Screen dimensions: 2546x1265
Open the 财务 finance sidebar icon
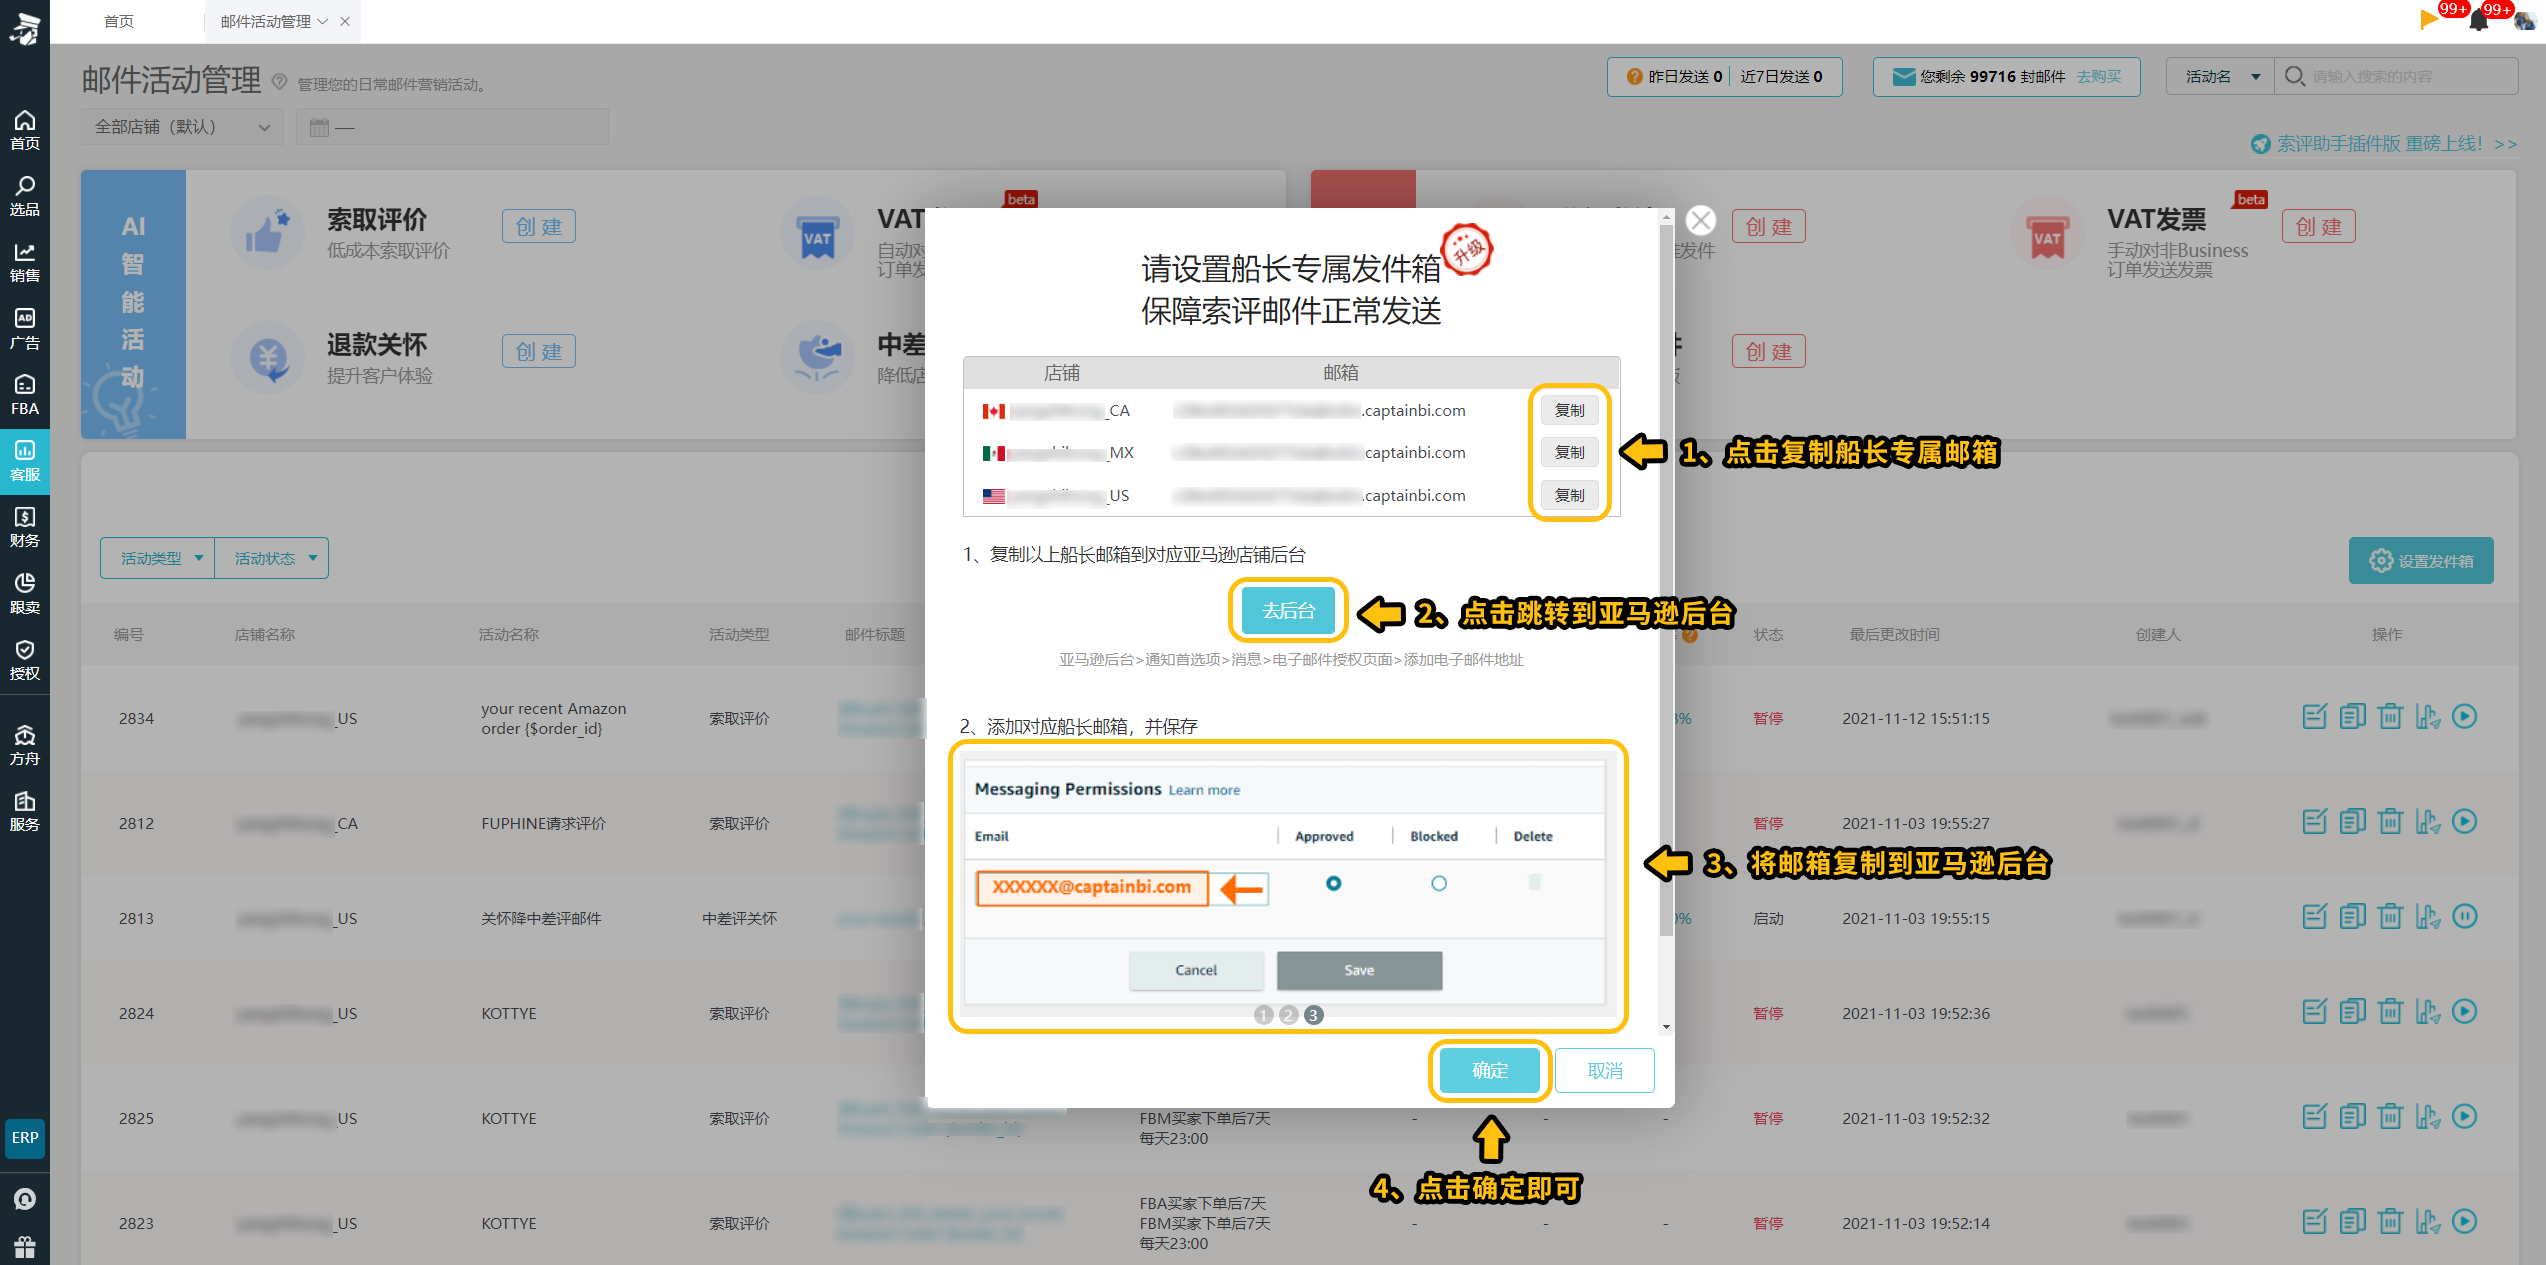(x=24, y=527)
